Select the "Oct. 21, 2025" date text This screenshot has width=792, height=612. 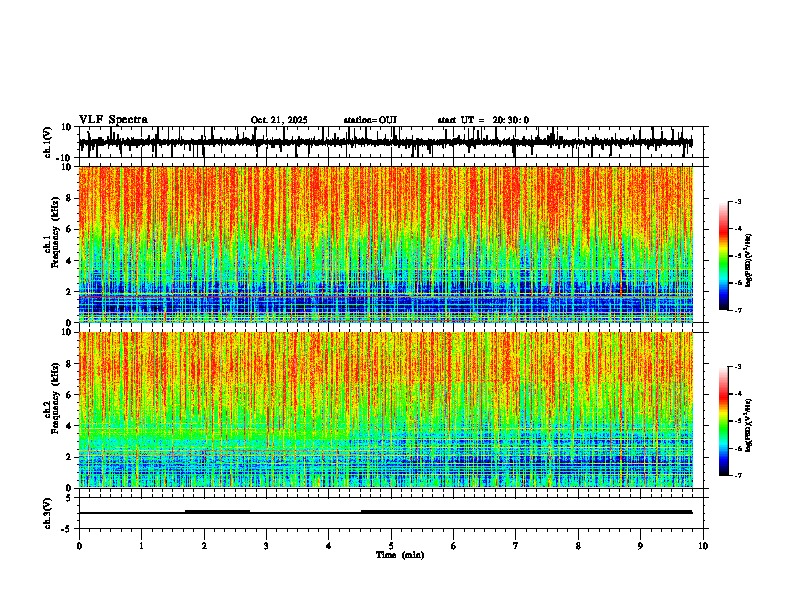(279, 120)
